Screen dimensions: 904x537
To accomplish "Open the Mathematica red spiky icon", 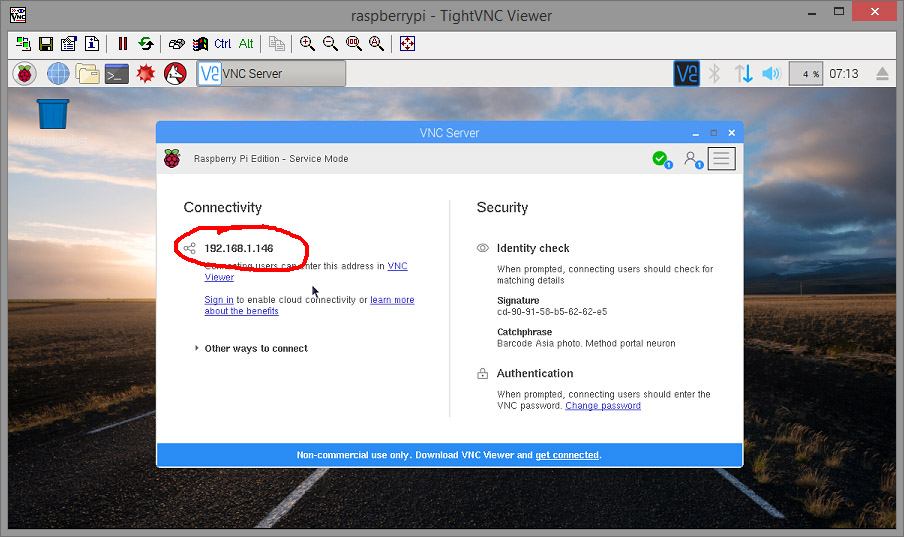I will coord(146,74).
